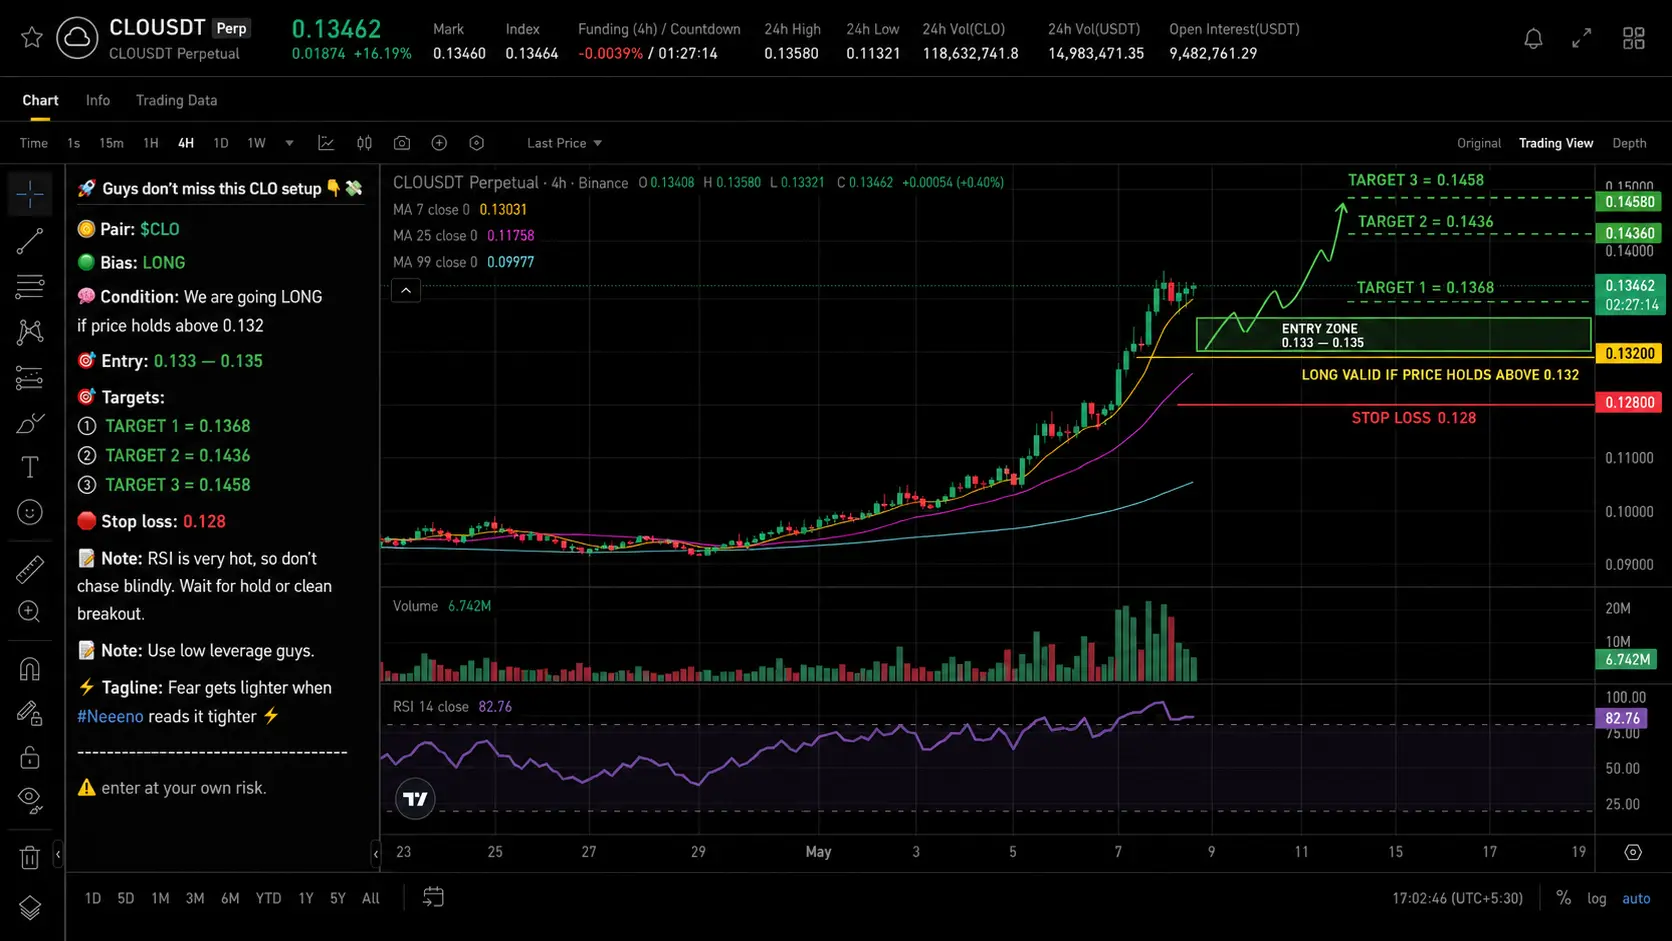This screenshot has width=1672, height=941.
Task: Open the object tree layers icon
Action: click(x=30, y=907)
